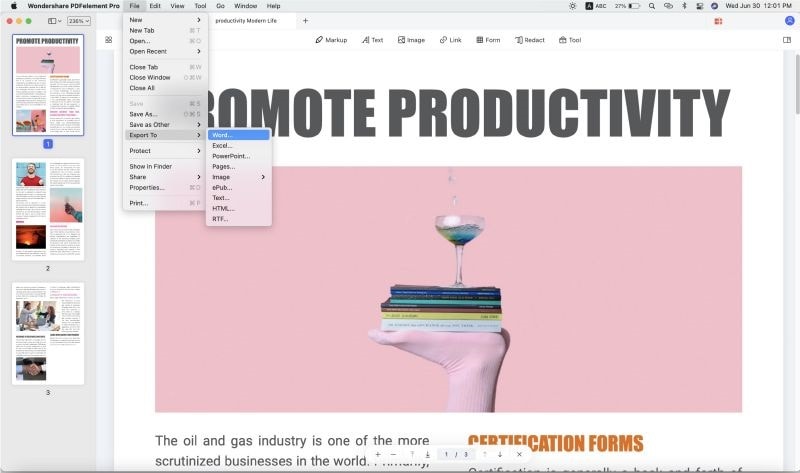
Task: Zoom in with the plus in floating bar
Action: click(x=378, y=454)
